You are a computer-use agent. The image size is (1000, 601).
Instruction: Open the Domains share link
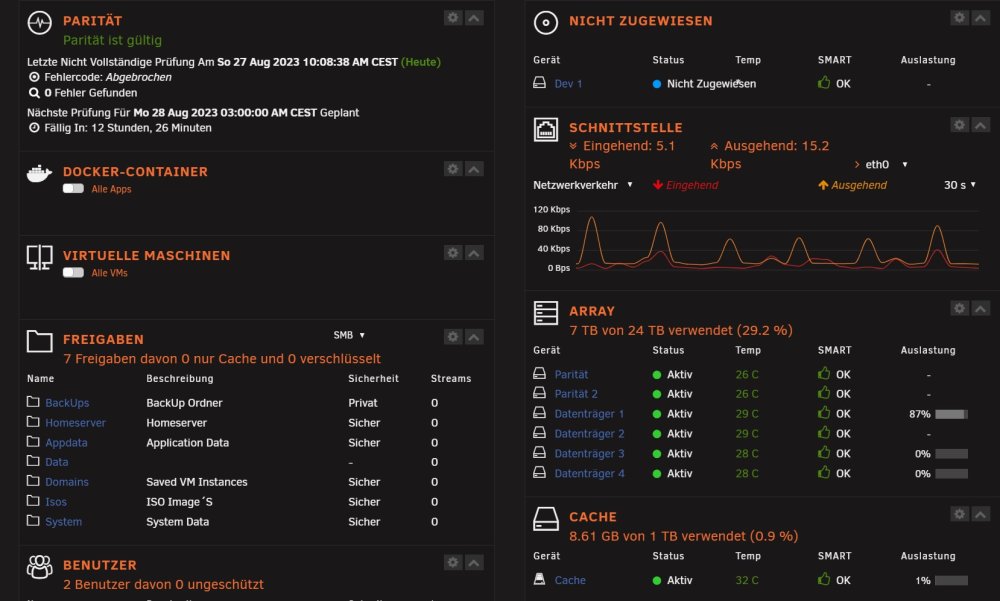[67, 482]
